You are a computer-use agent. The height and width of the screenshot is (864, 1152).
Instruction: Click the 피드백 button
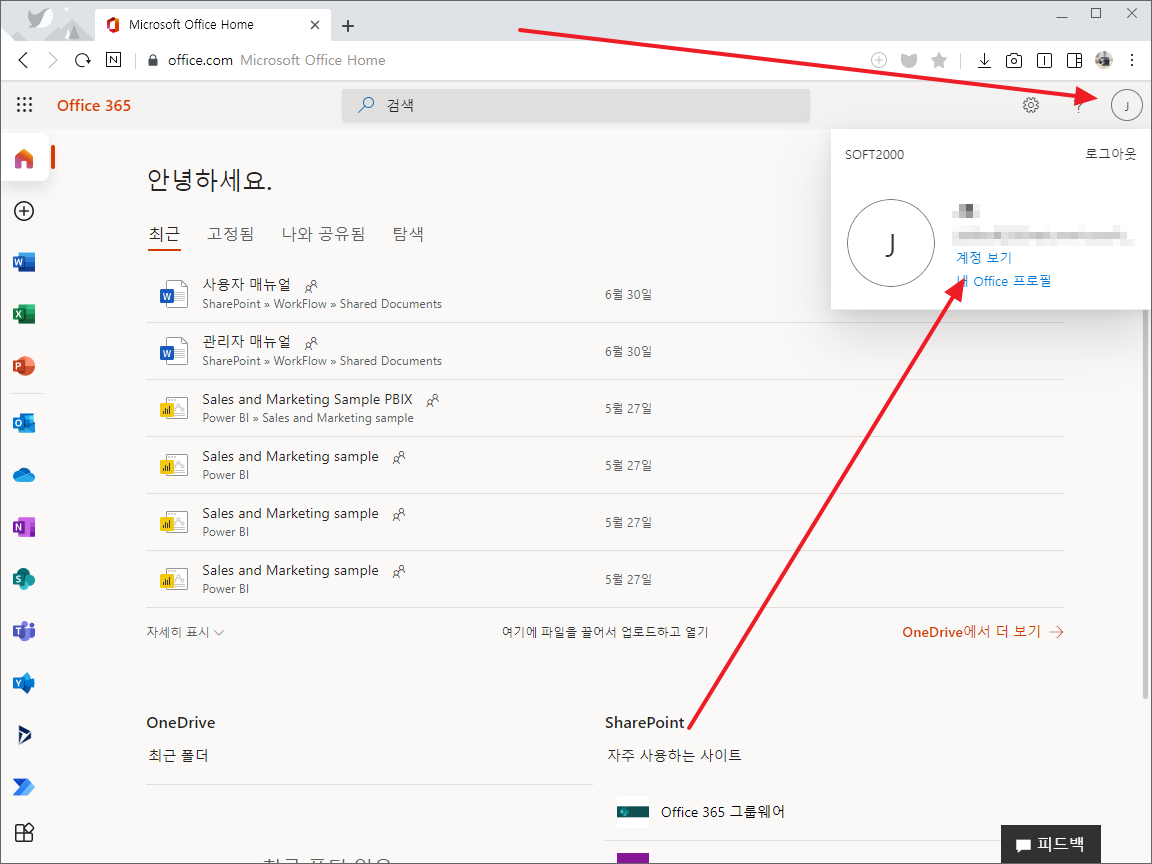[x=1051, y=844]
